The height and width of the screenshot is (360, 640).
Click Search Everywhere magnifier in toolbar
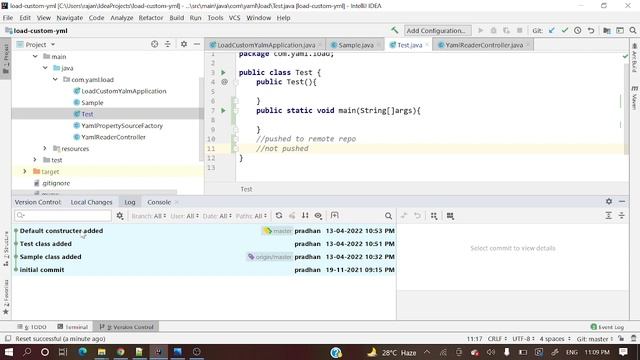pos(633,30)
